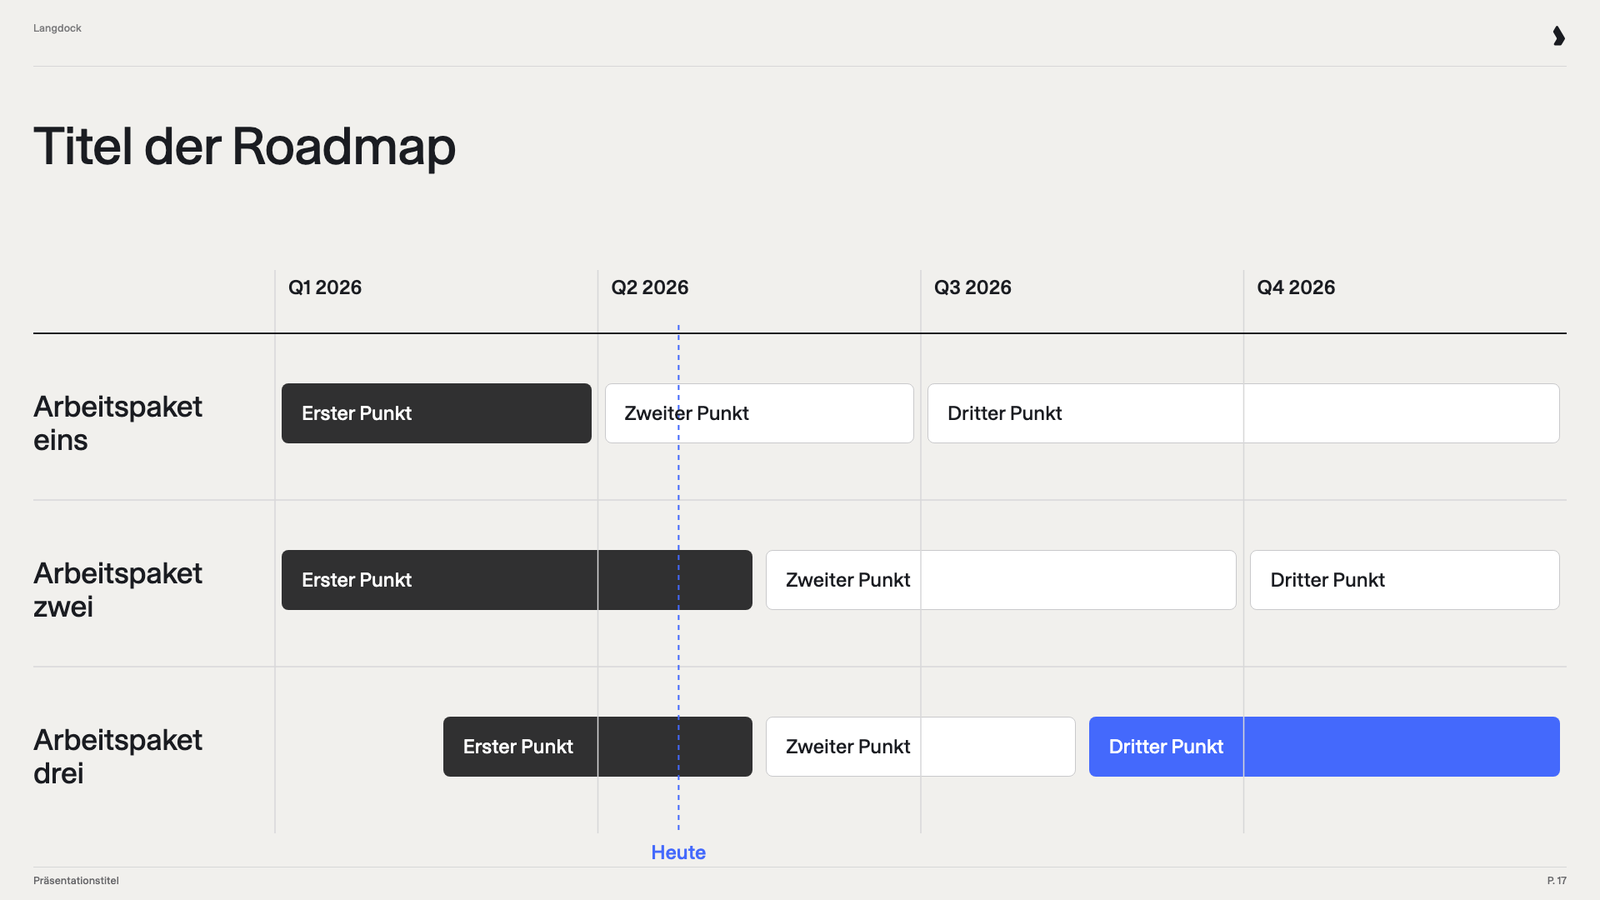Click dark 'Erster Punkt' bar in Arbeitspaket eins
This screenshot has width=1600, height=900.
pyautogui.click(x=437, y=413)
